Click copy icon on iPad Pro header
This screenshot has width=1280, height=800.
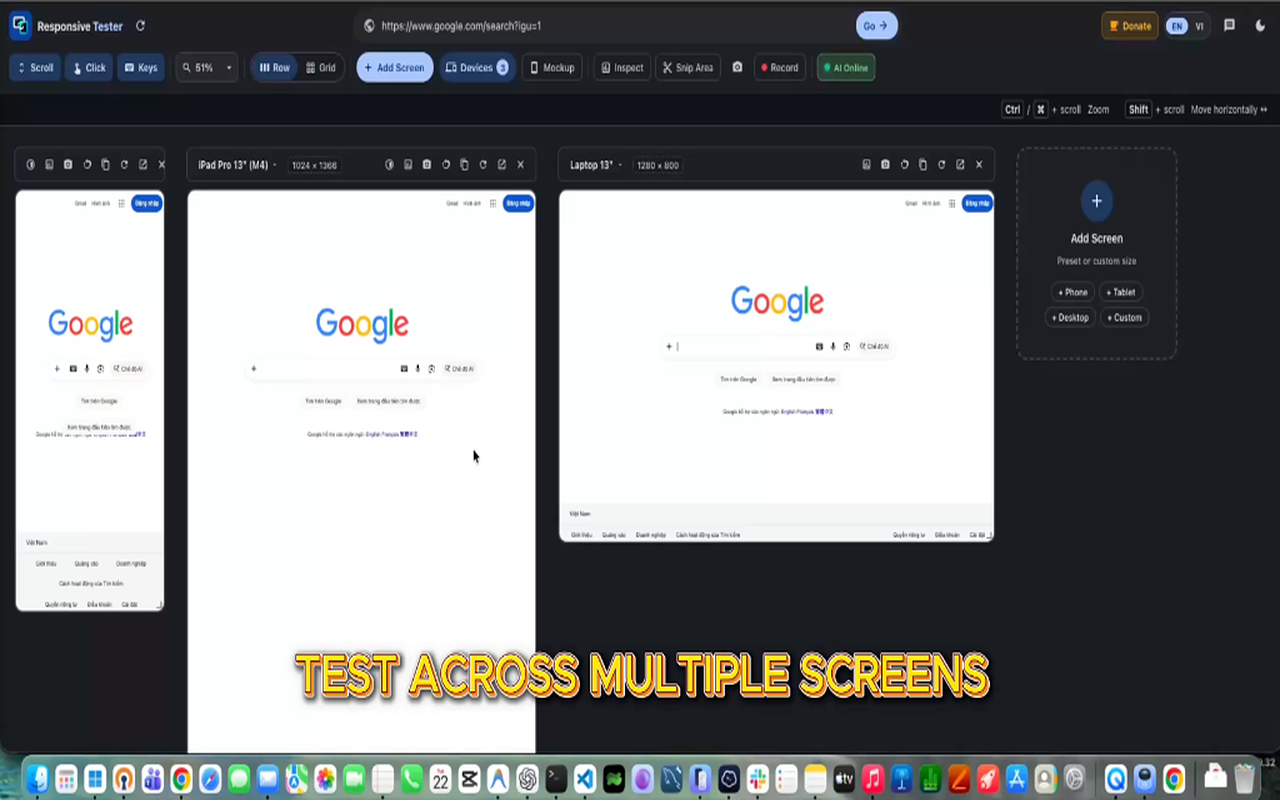[x=464, y=165]
